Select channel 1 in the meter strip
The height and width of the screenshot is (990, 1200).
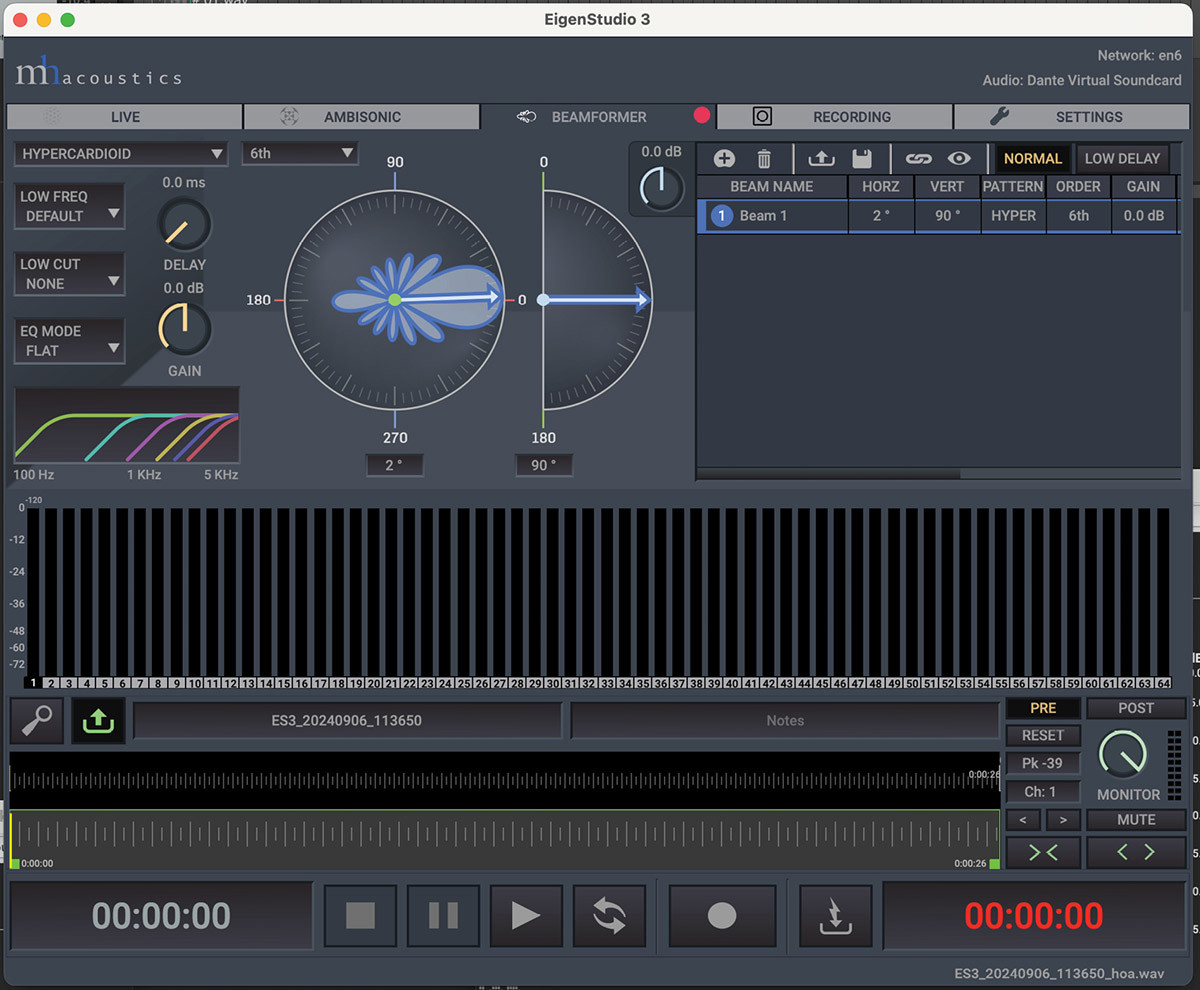[34, 684]
